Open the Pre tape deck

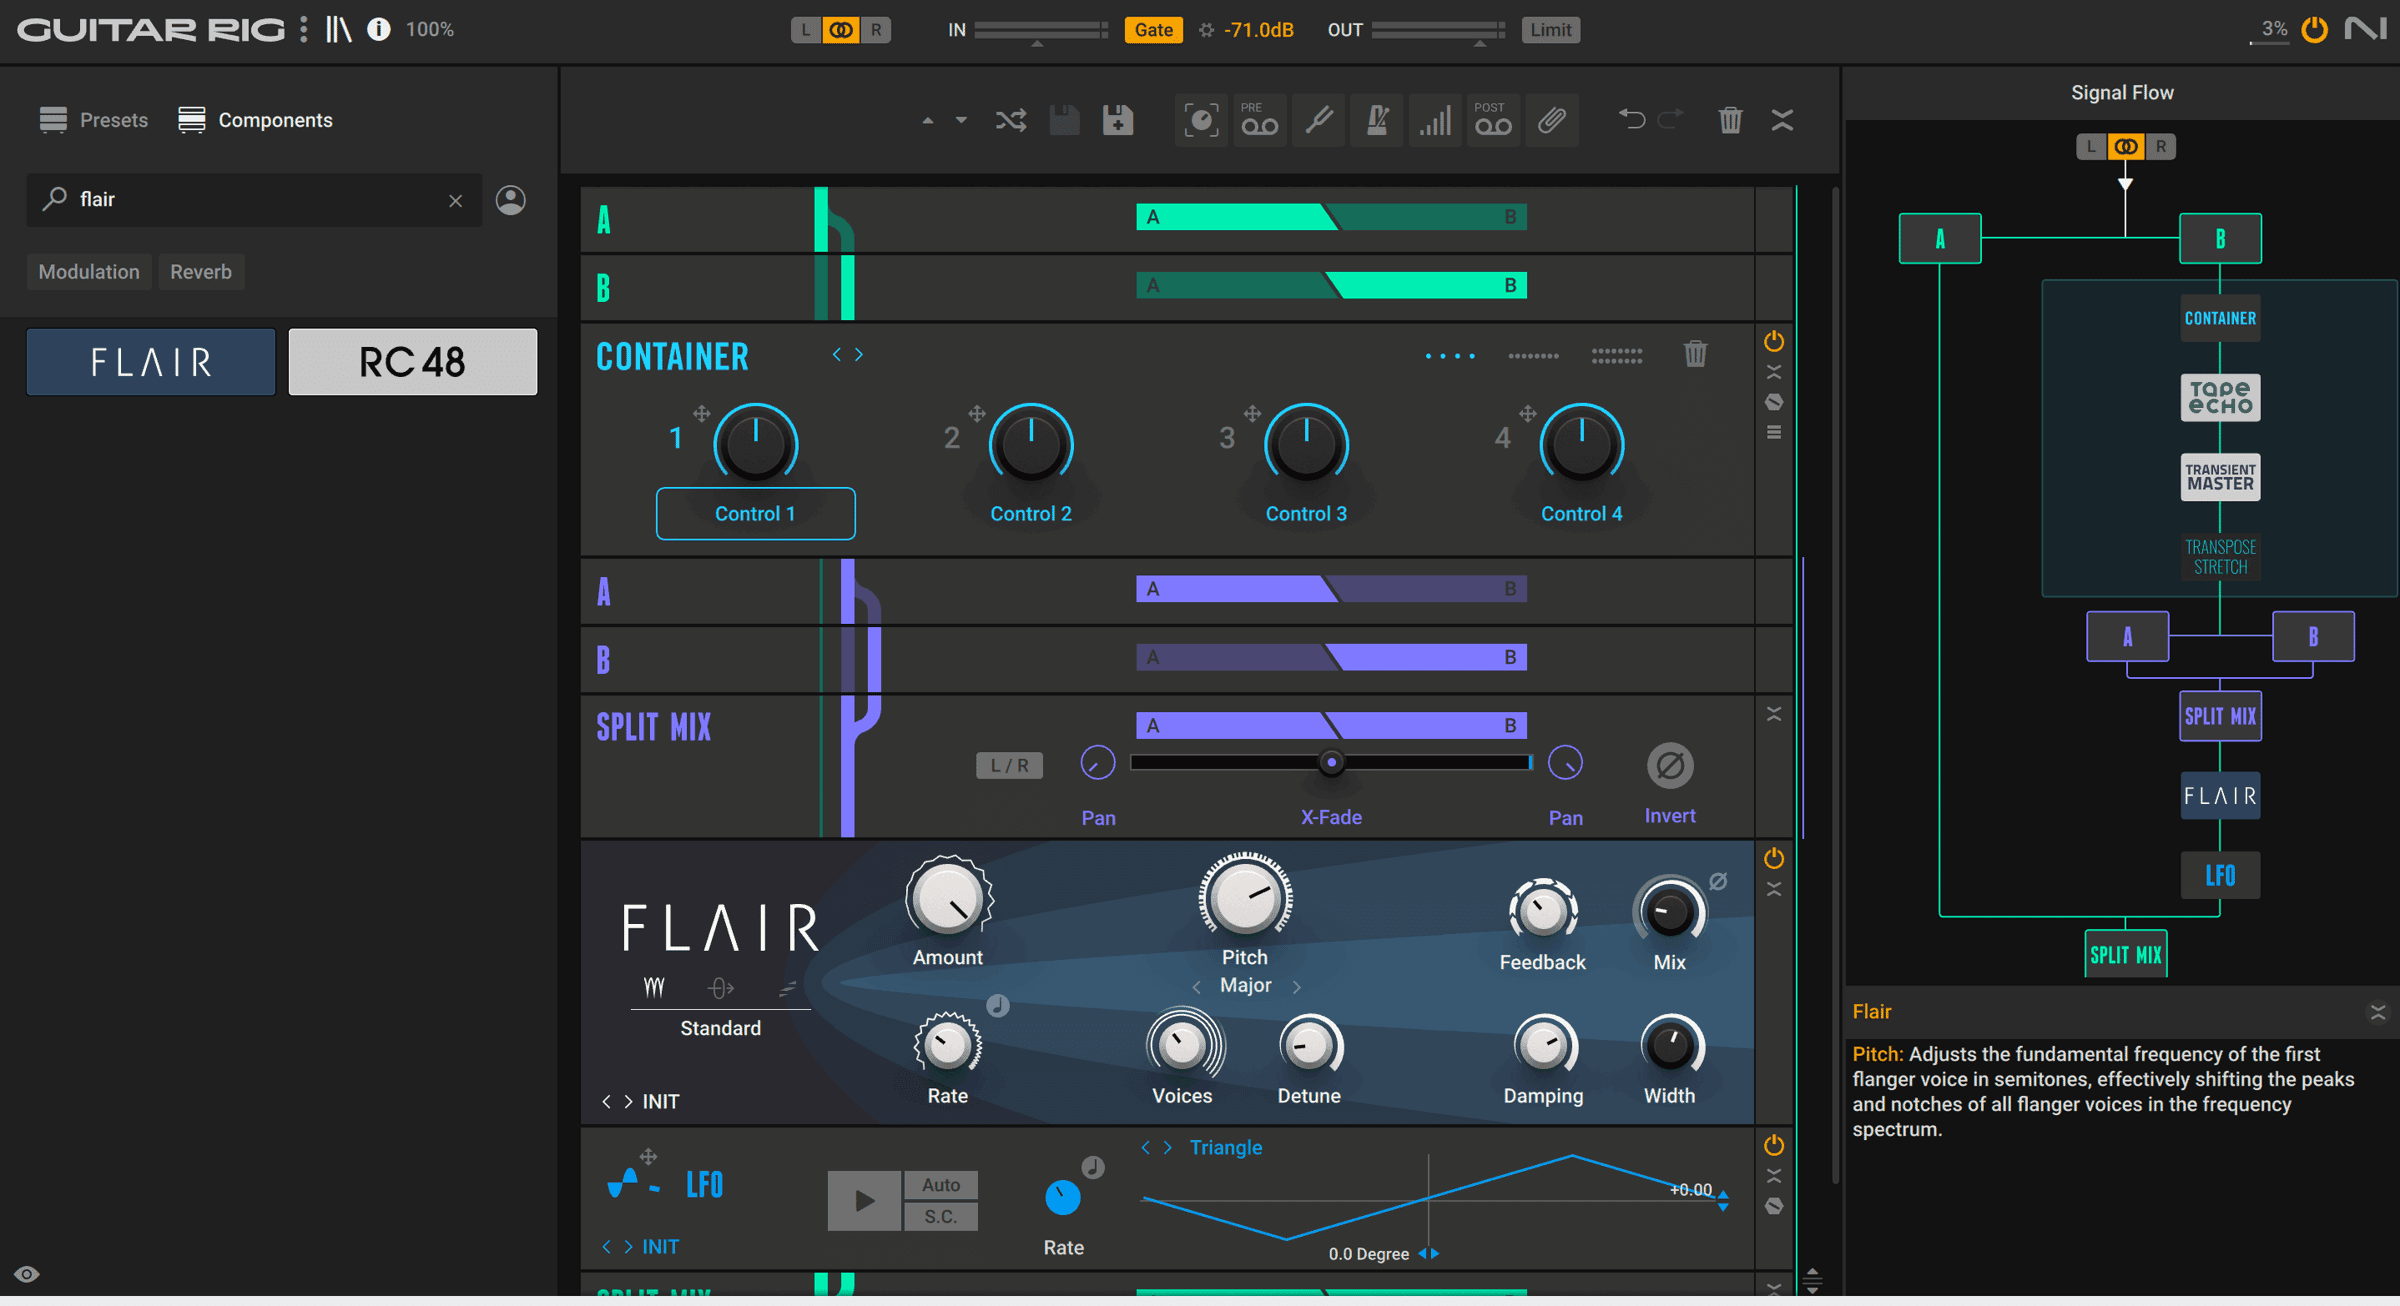[1259, 120]
